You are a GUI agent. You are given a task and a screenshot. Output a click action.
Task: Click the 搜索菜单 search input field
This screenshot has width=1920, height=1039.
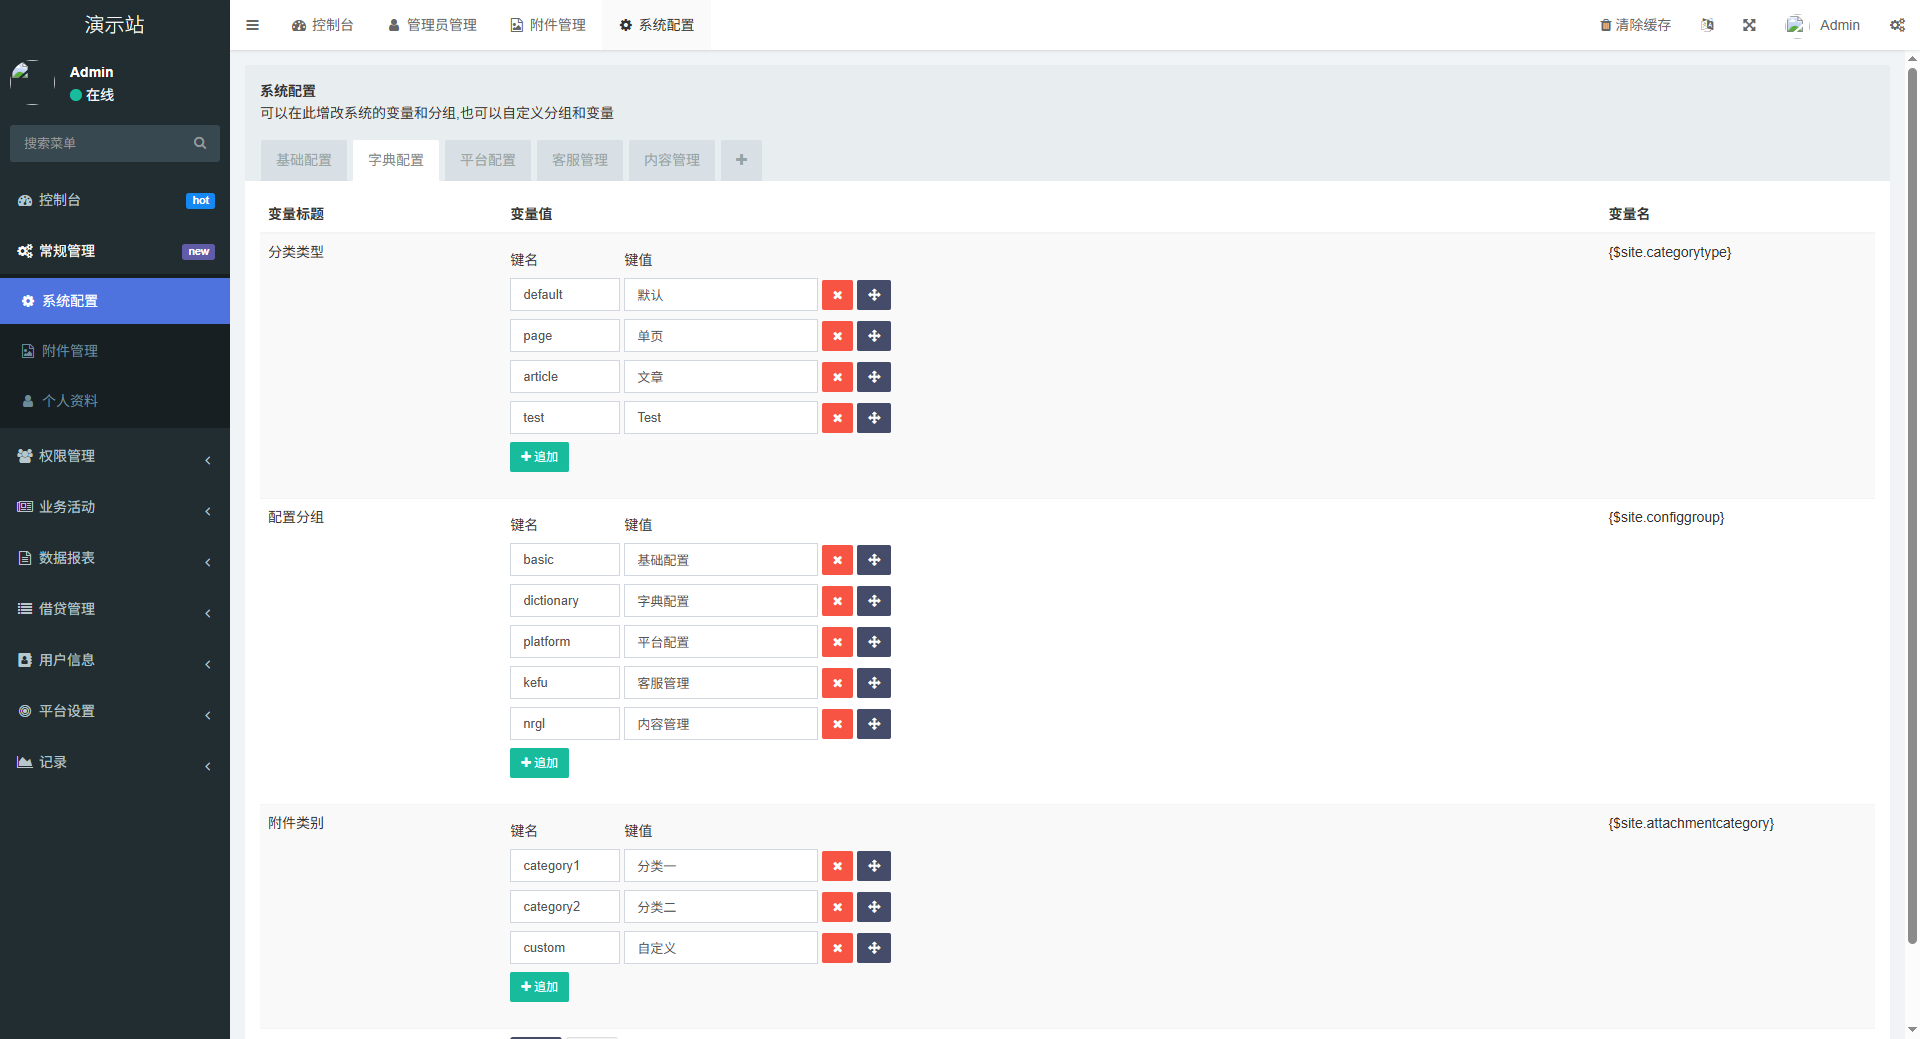(100, 143)
